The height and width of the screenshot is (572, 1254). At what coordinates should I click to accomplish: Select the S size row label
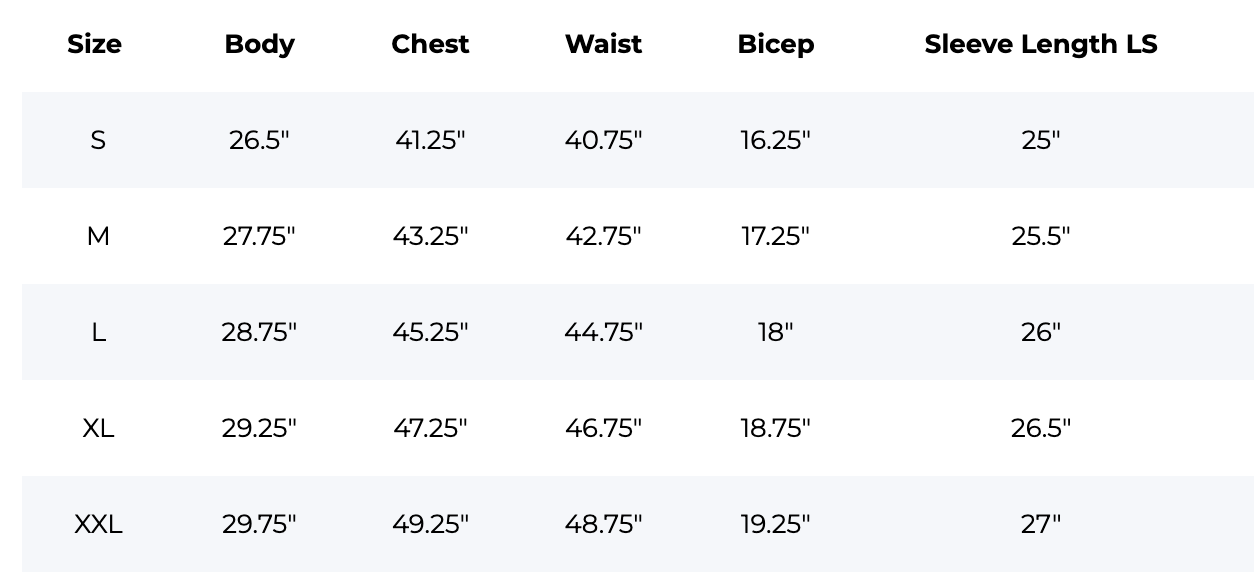(98, 140)
